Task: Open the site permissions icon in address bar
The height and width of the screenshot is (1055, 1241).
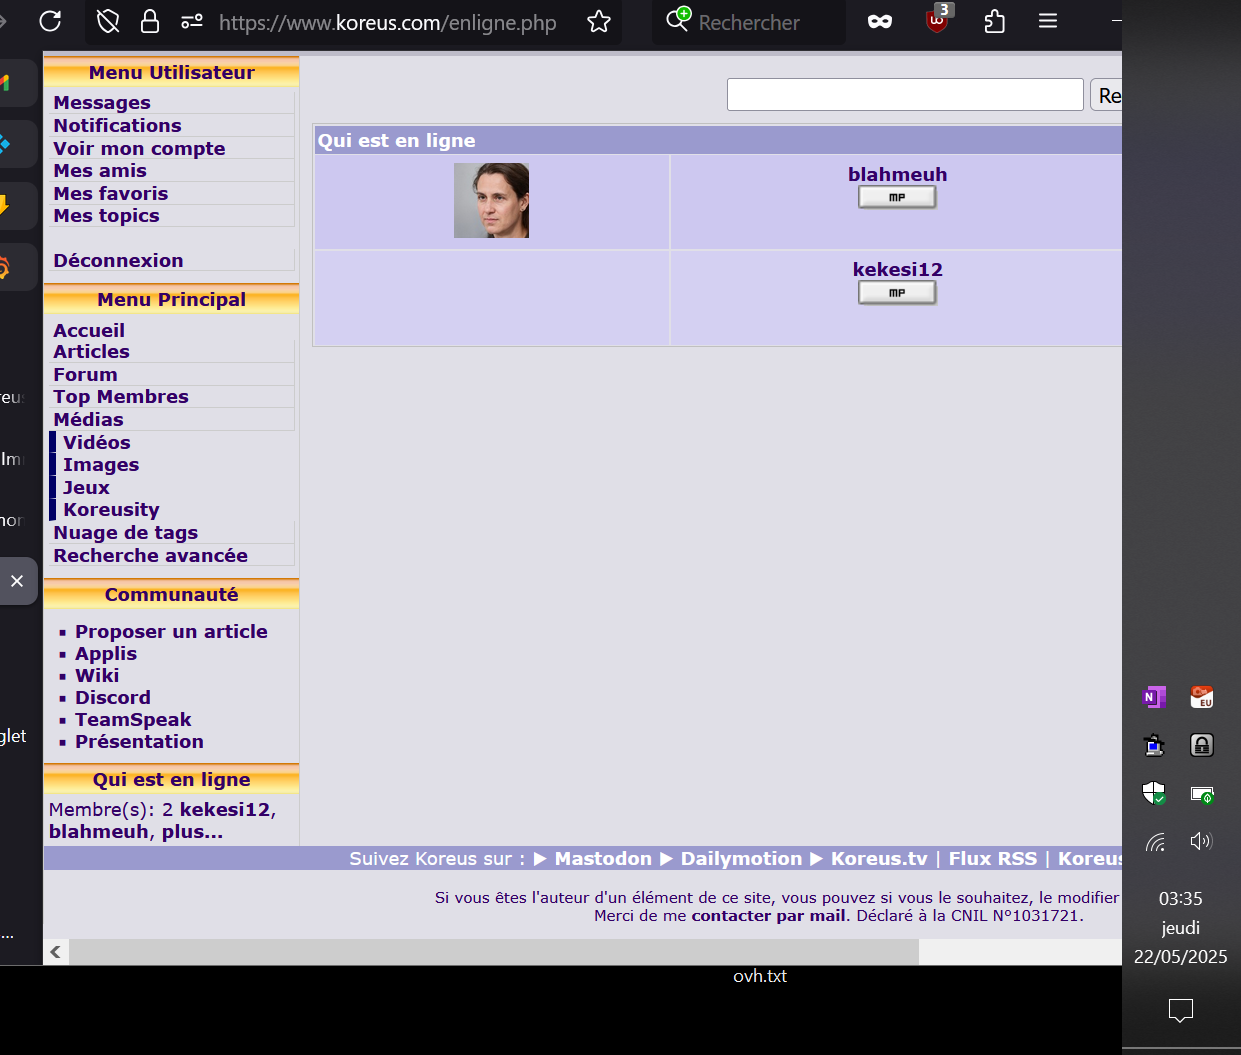Action: pos(192,21)
